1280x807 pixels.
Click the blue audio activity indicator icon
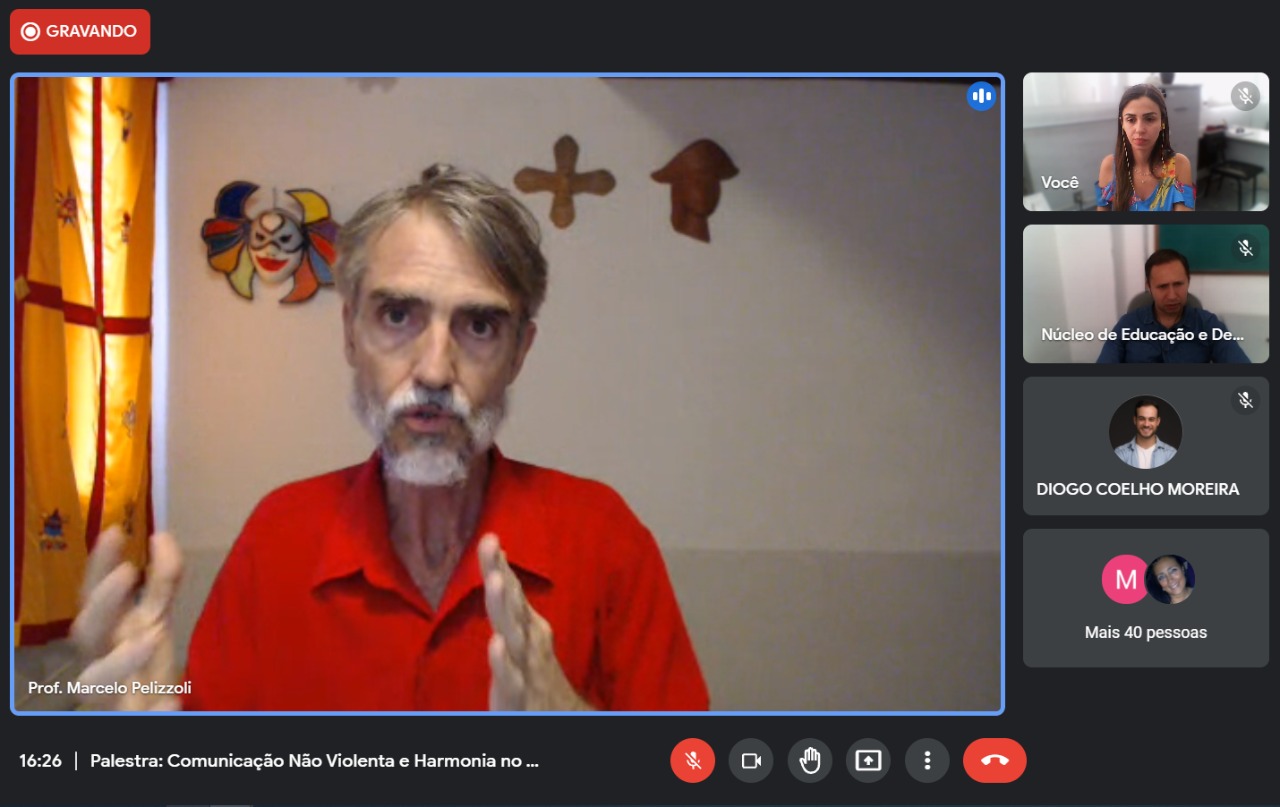(981, 96)
